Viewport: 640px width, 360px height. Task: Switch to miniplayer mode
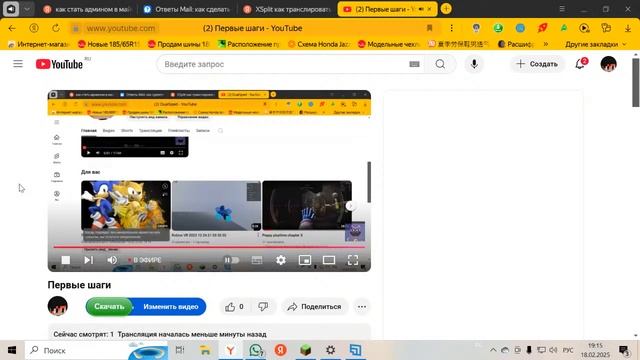click(305, 260)
